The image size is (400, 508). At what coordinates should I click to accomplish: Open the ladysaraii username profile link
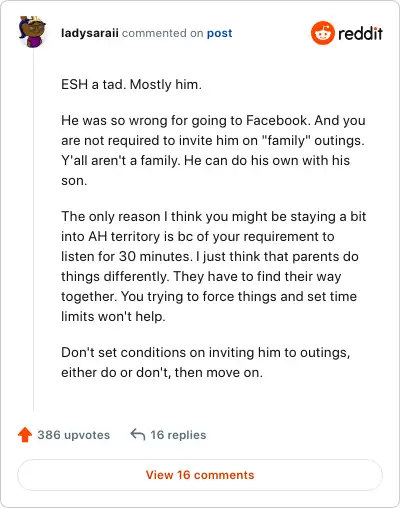pyautogui.click(x=90, y=33)
